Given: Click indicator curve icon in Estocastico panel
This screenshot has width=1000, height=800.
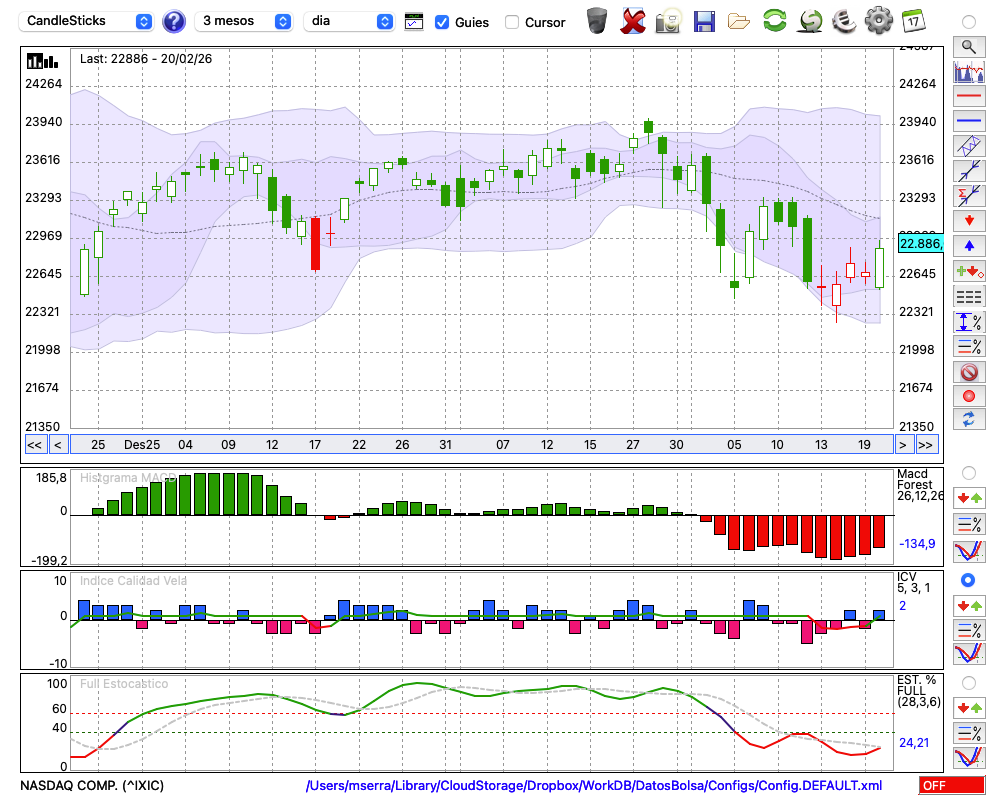Looking at the screenshot, I should tap(969, 757).
